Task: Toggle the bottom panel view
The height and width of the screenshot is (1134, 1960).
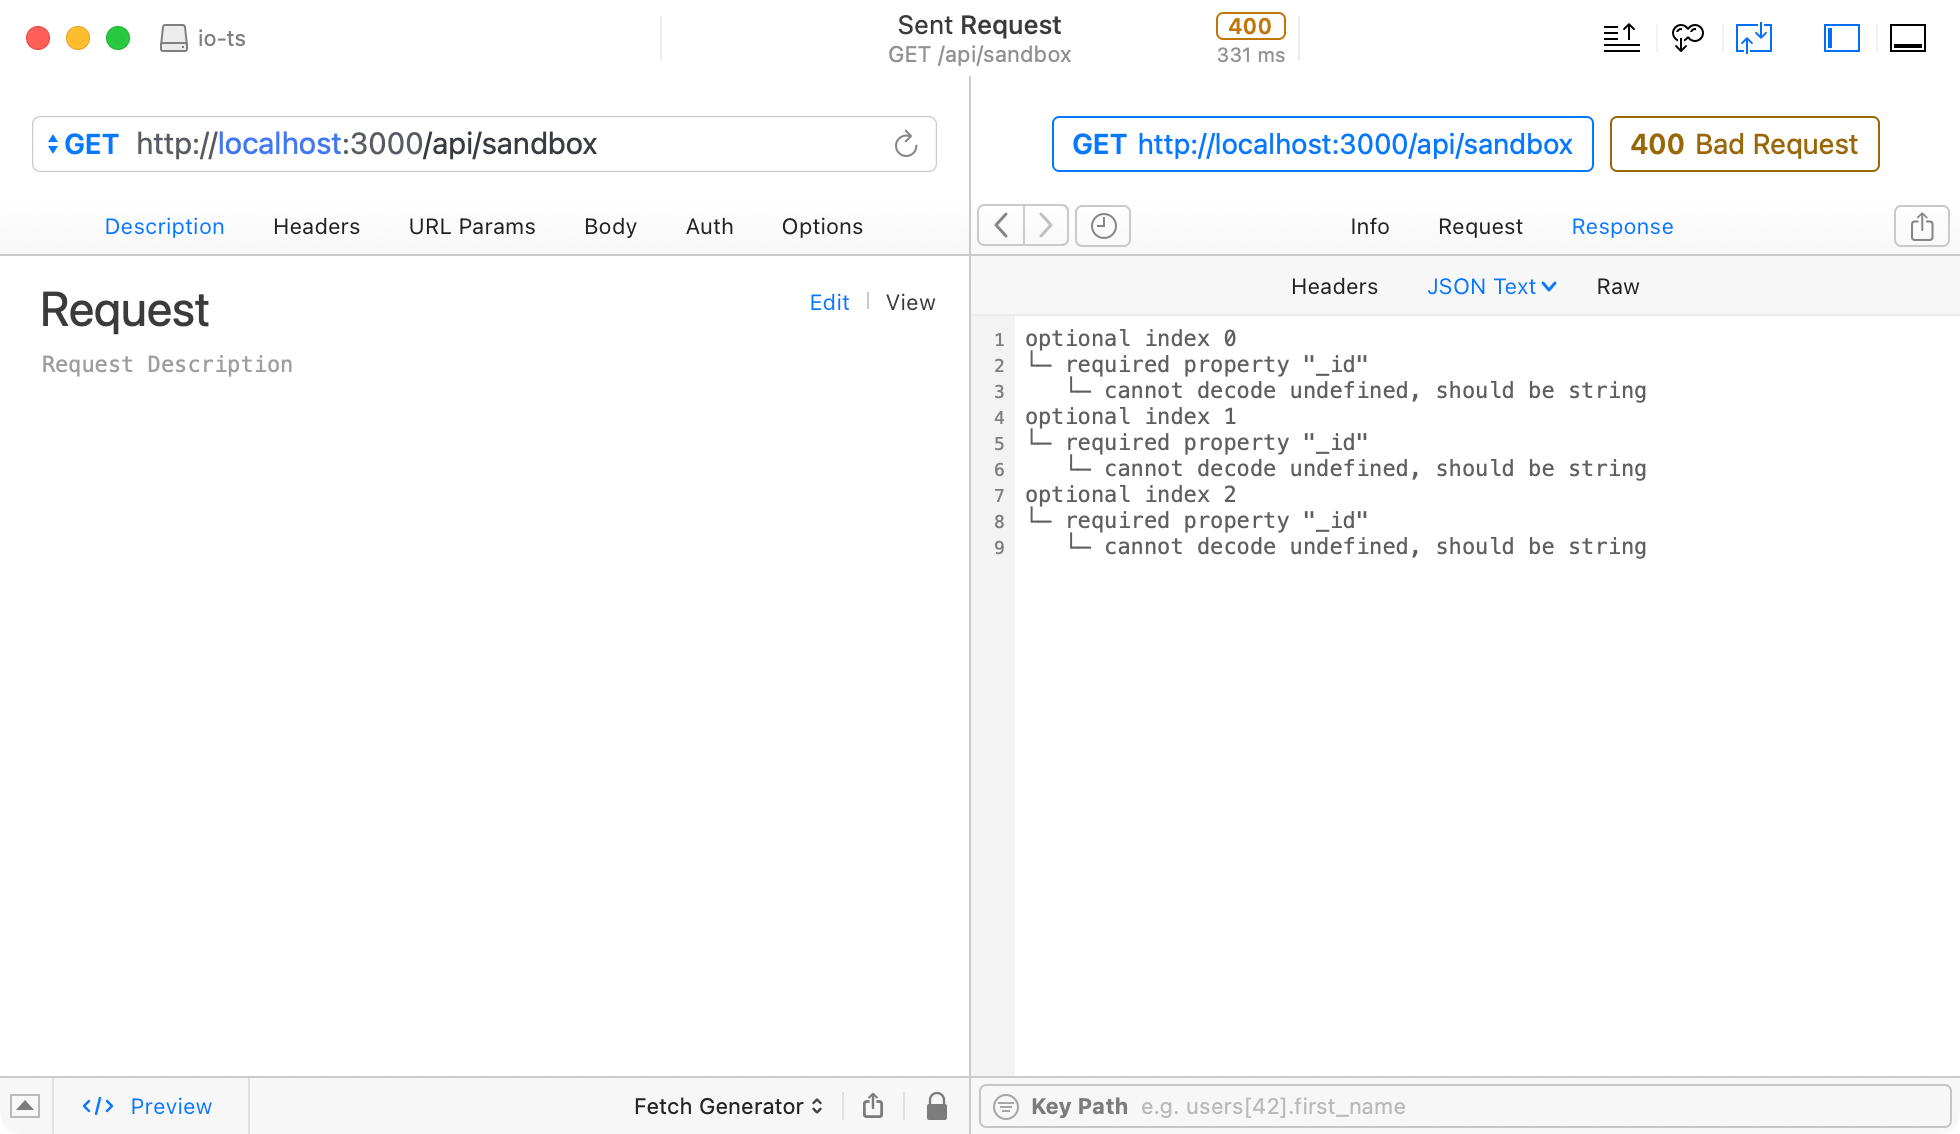Action: click(x=1908, y=38)
